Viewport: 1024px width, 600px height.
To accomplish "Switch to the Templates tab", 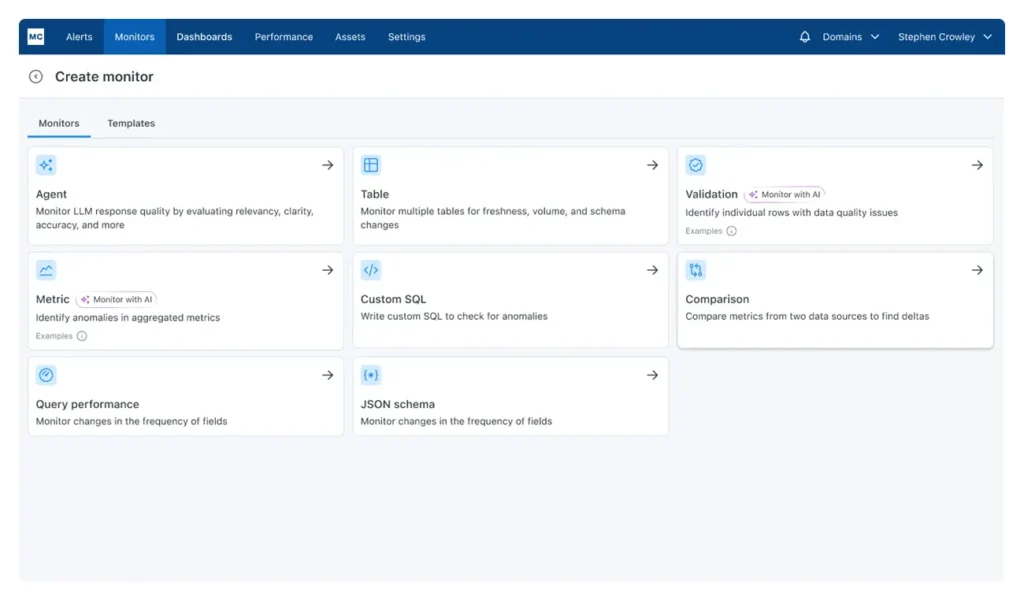I will [x=131, y=123].
